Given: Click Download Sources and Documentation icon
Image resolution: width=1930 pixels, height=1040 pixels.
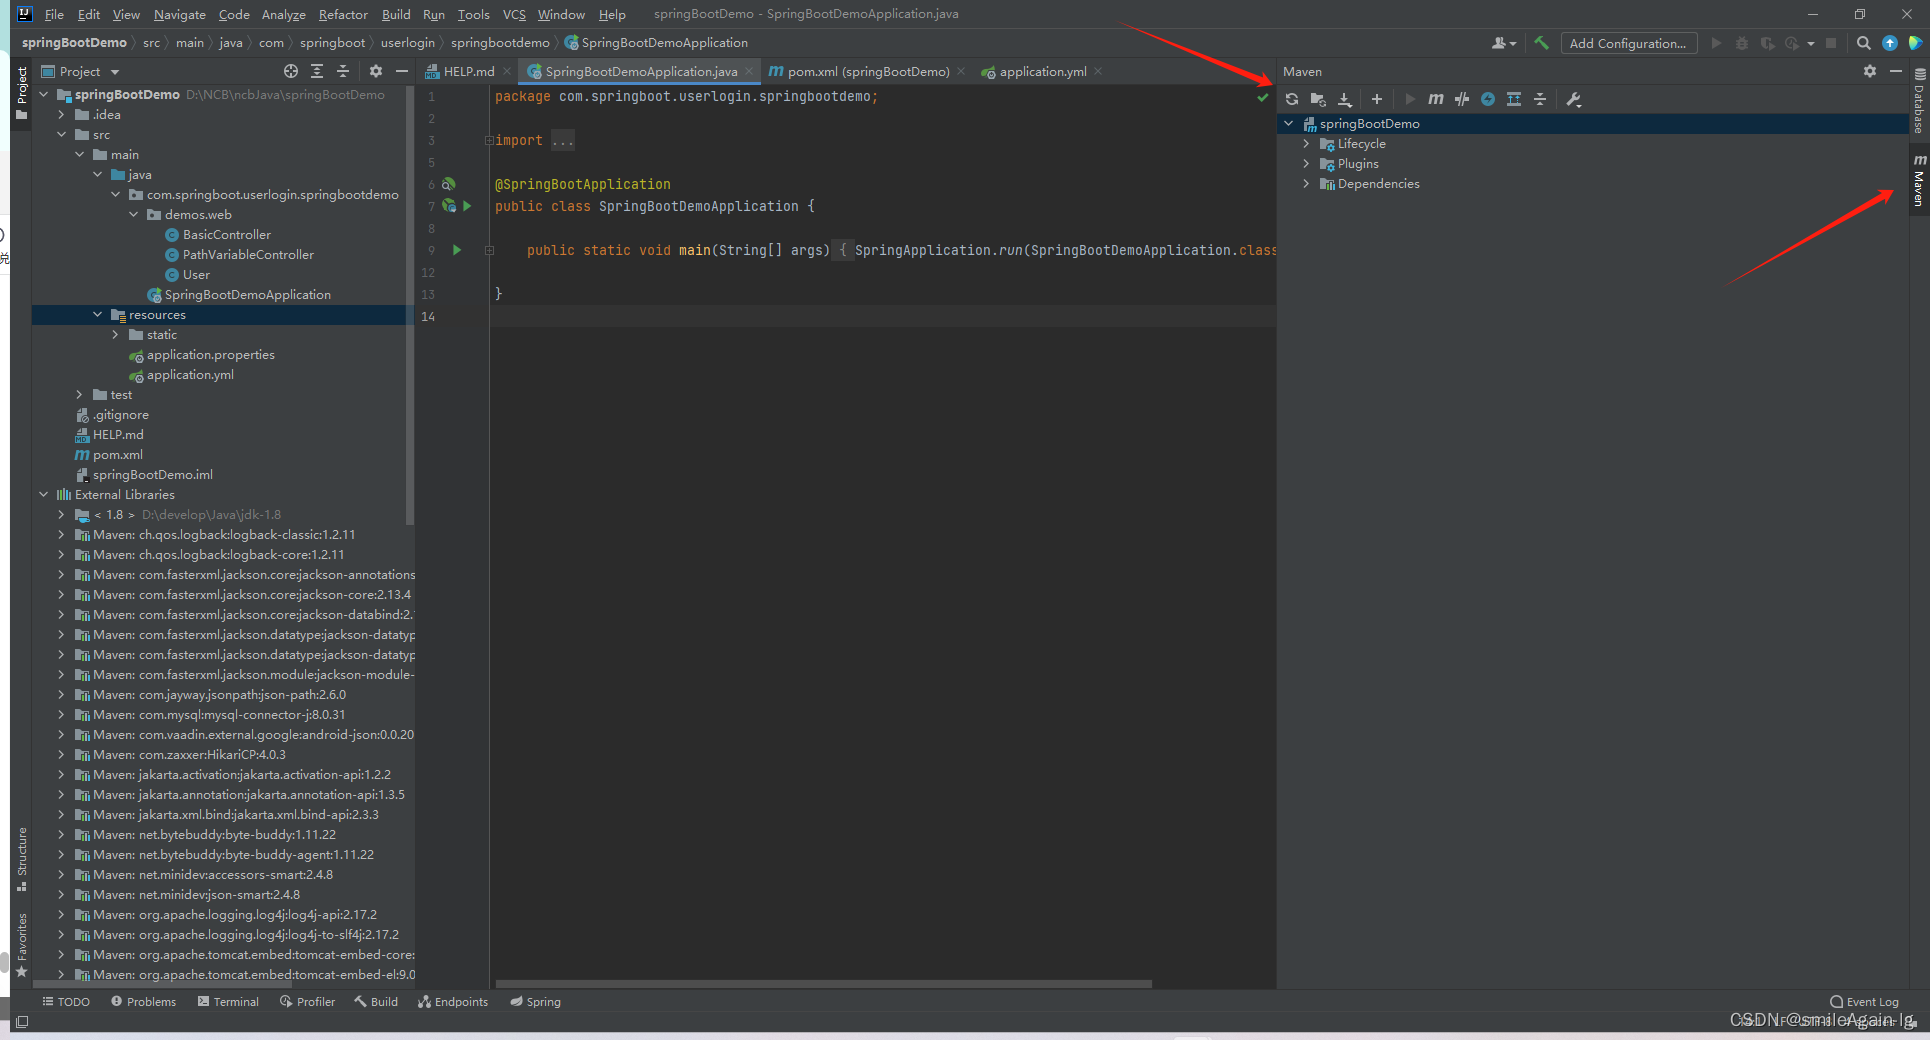Looking at the screenshot, I should pos(1345,99).
